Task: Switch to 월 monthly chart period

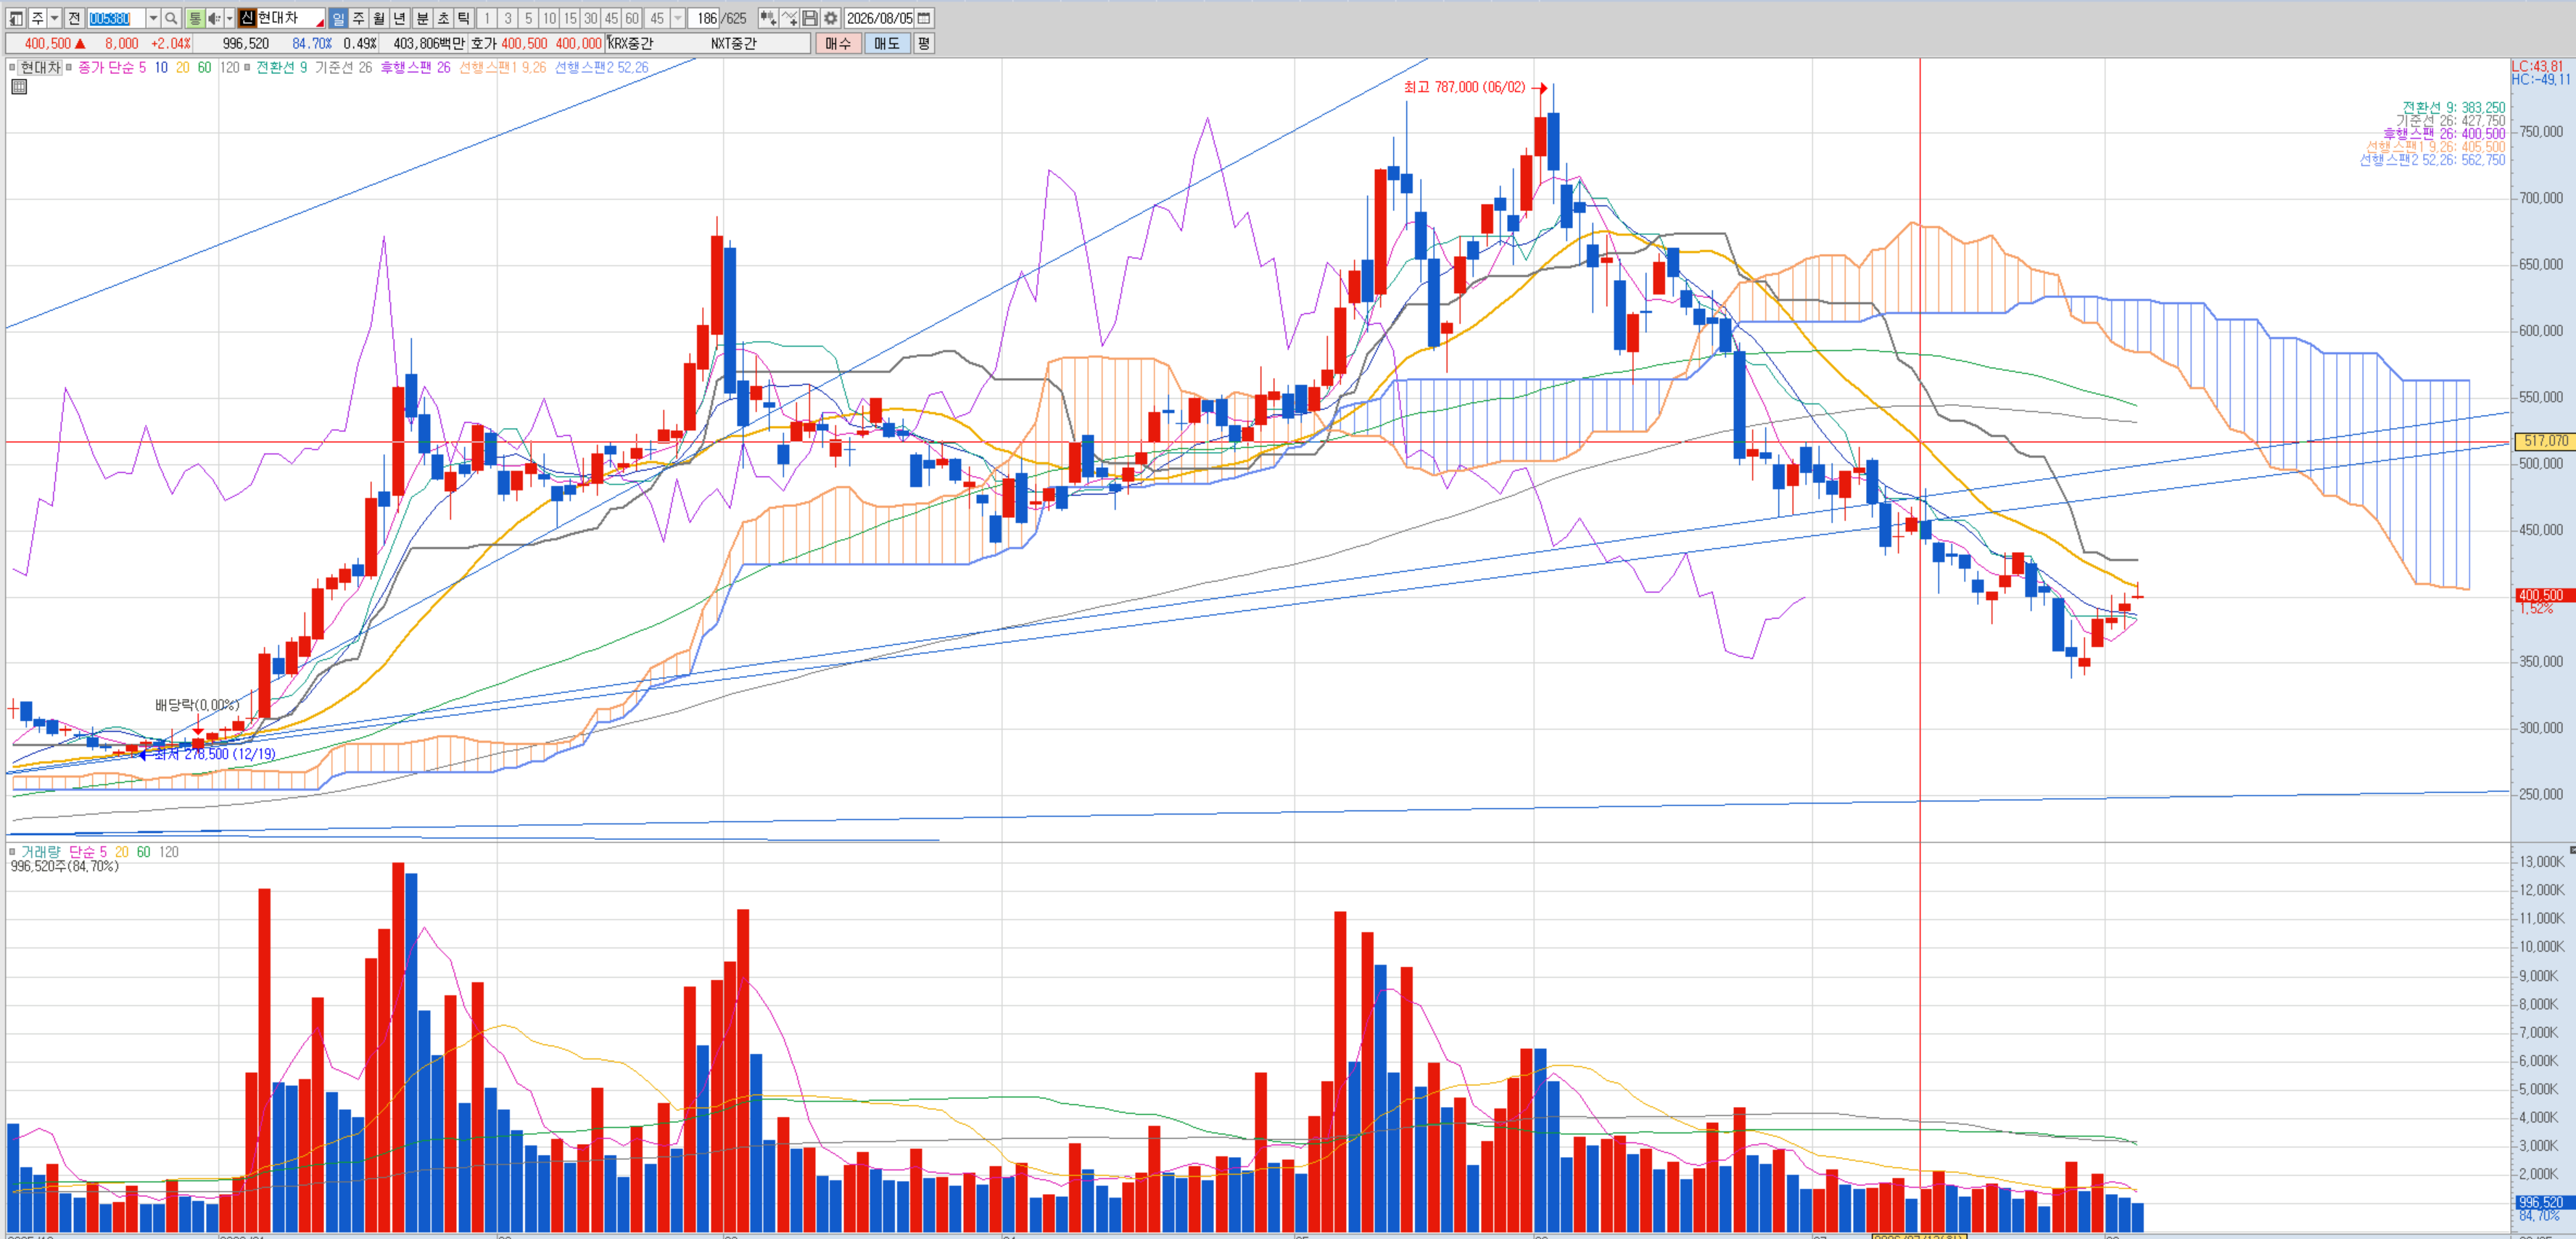Action: click(379, 18)
